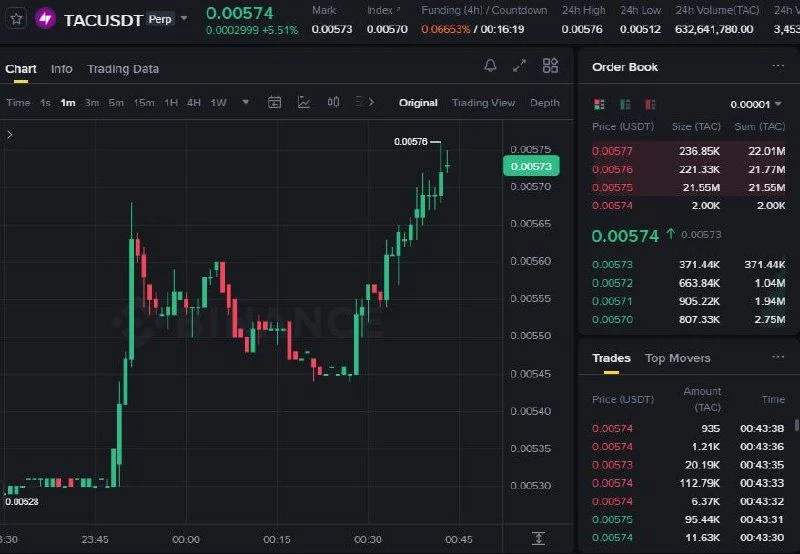Switch to the Info tab
800x554 pixels.
[x=62, y=69]
